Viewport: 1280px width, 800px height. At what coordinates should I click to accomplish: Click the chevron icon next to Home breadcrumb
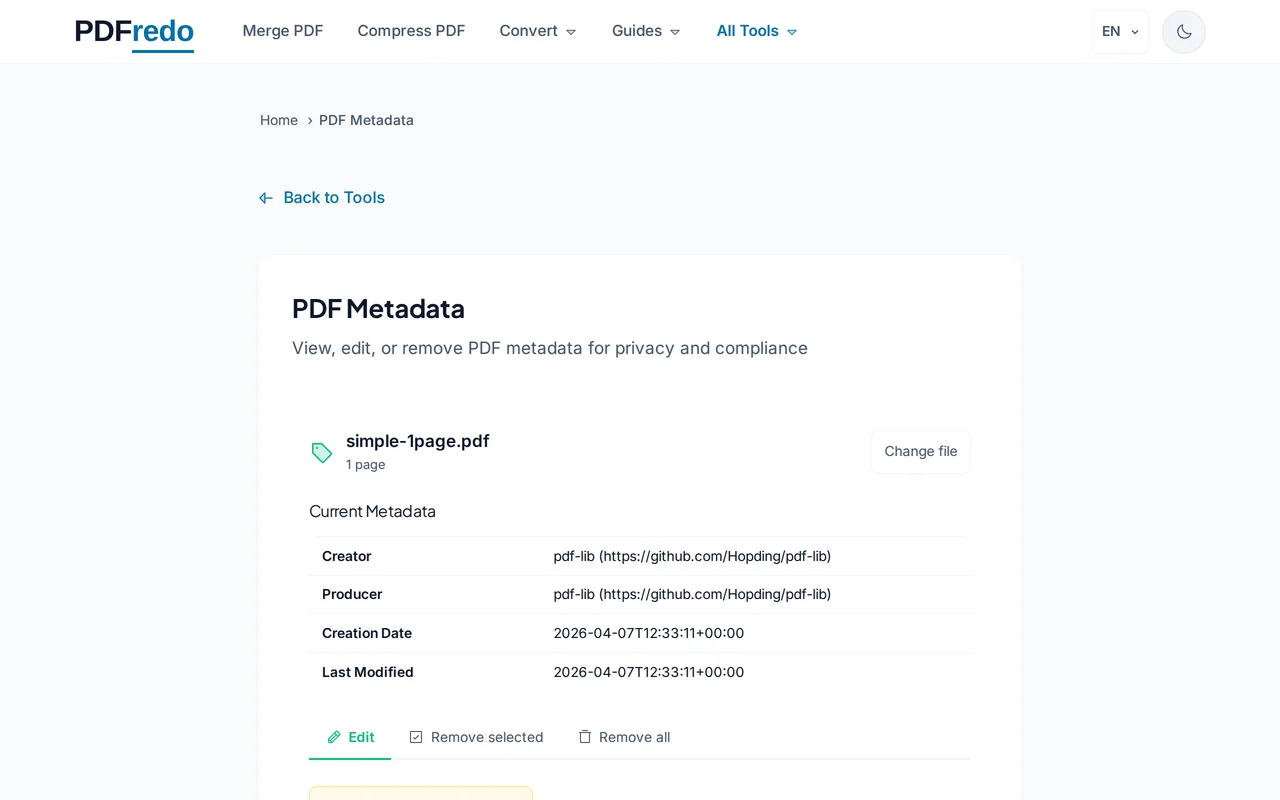click(x=309, y=120)
